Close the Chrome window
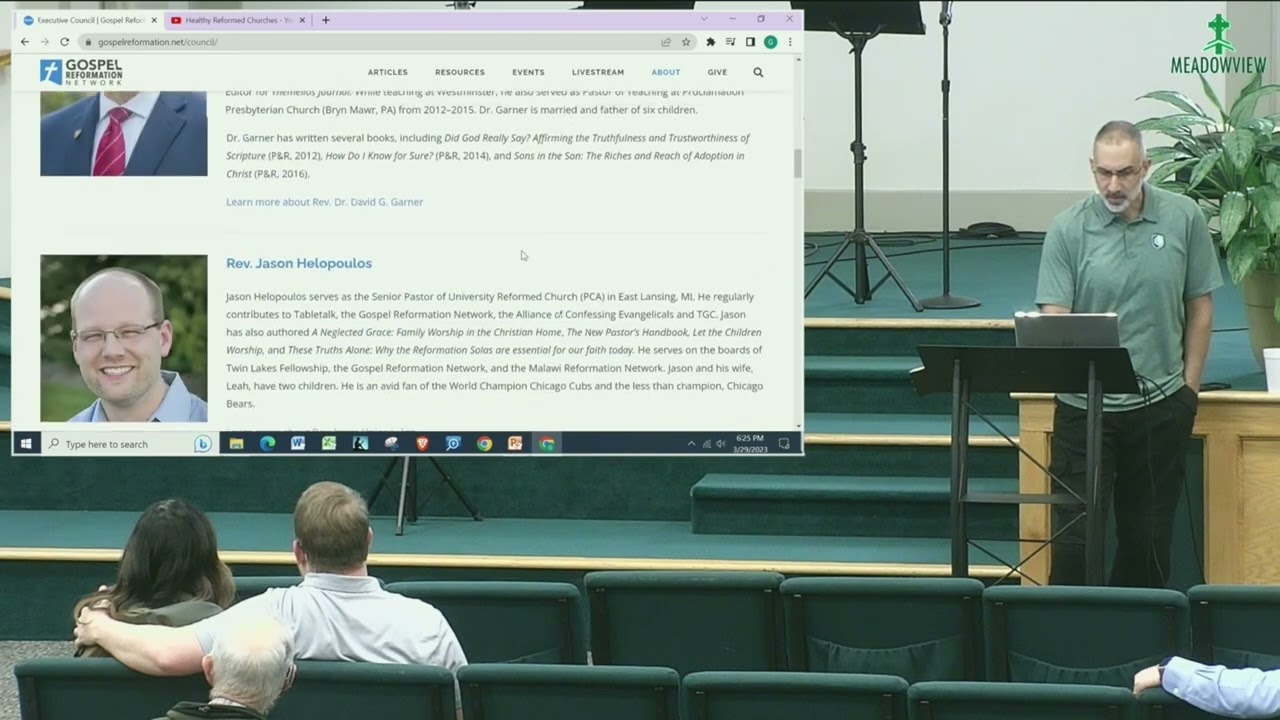This screenshot has height=720, width=1280. (x=789, y=19)
